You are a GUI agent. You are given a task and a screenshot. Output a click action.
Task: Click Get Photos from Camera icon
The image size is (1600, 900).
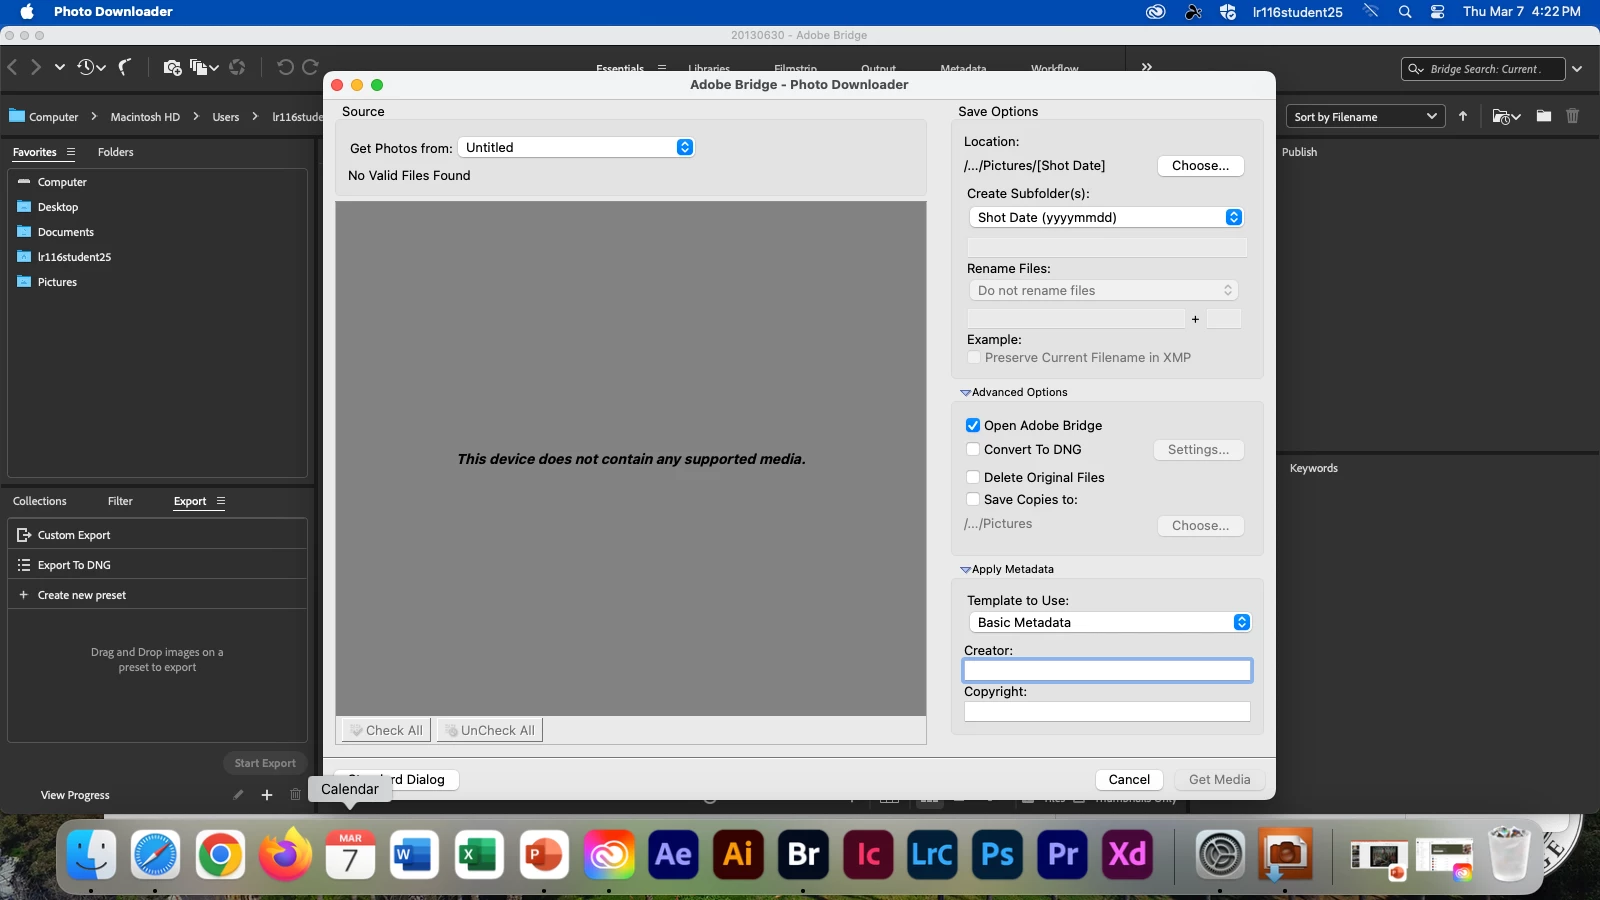(x=172, y=67)
